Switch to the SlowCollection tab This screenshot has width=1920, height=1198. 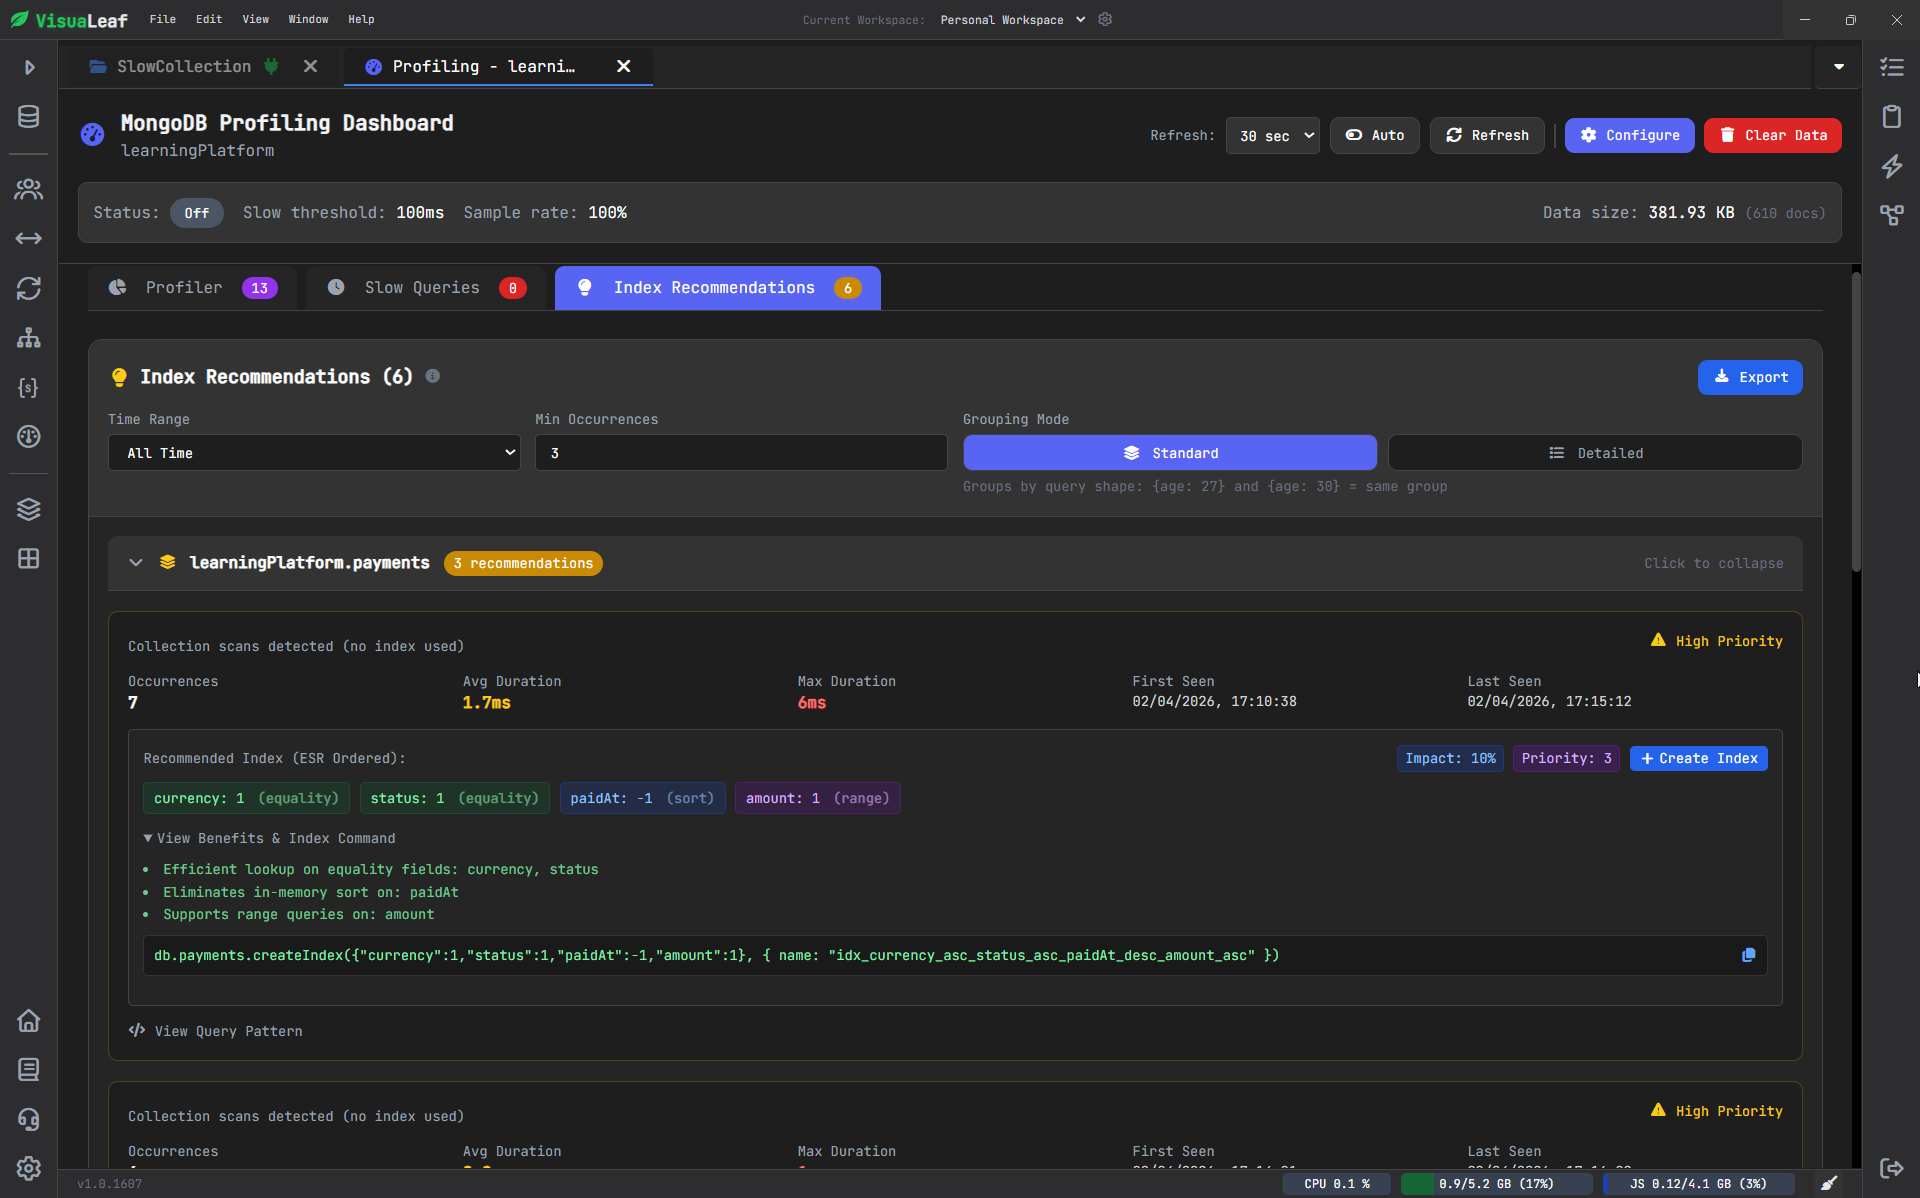(184, 66)
